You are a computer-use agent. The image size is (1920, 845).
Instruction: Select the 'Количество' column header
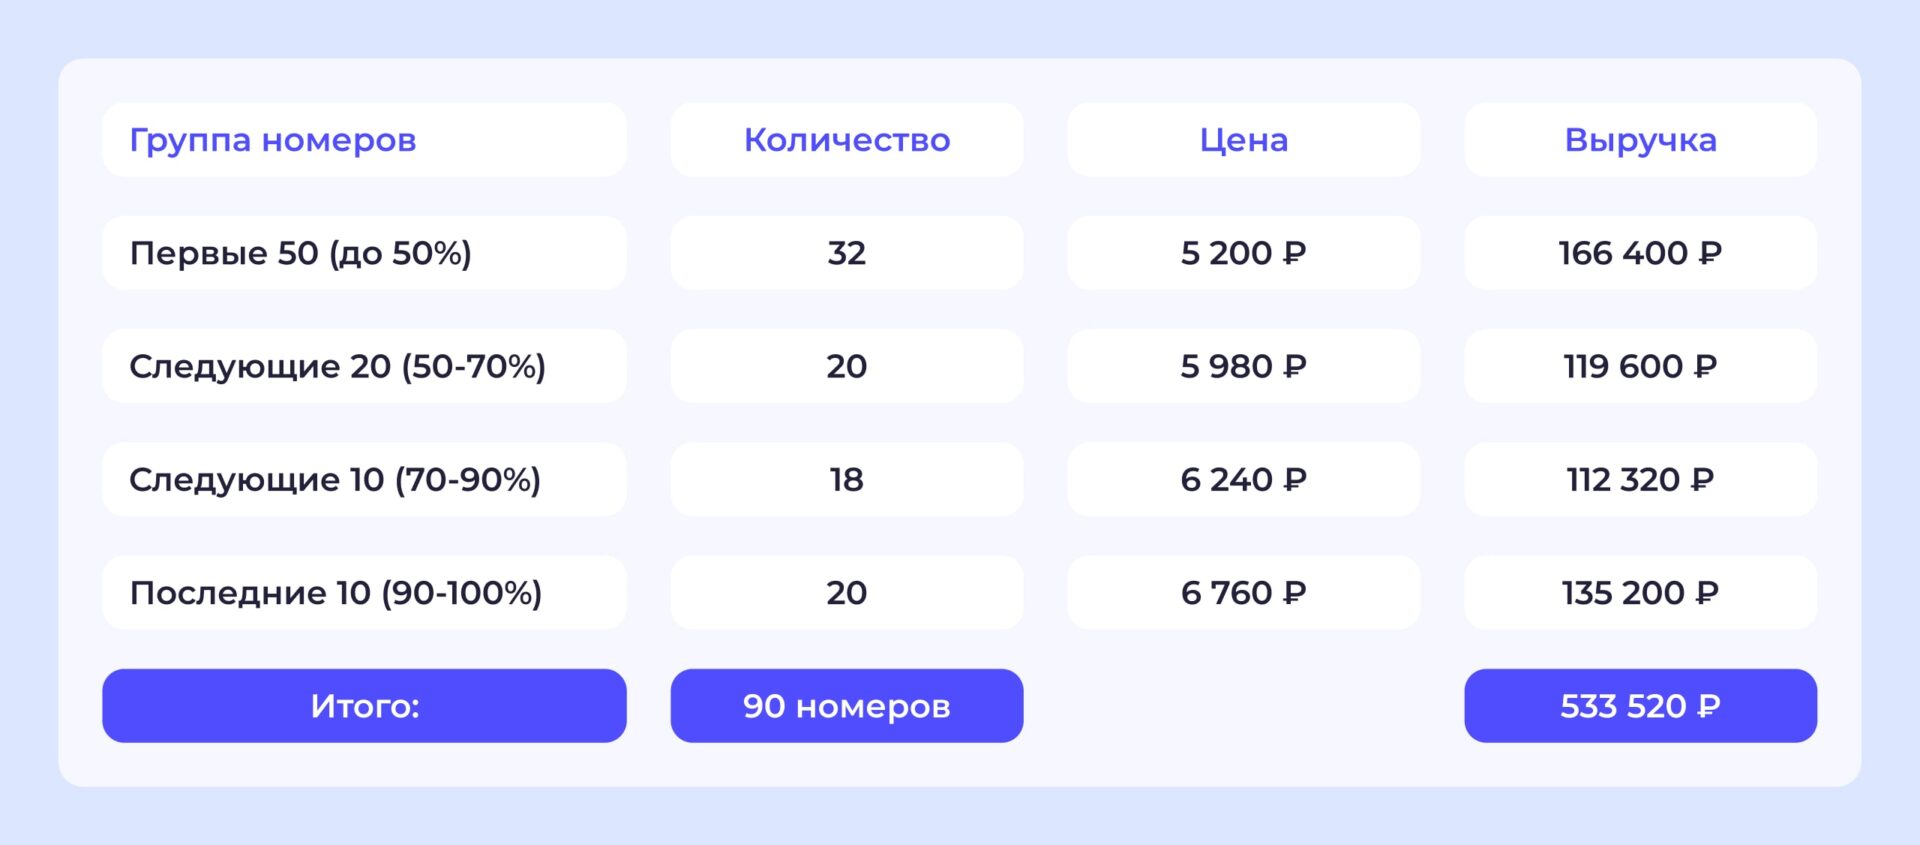pyautogui.click(x=847, y=140)
